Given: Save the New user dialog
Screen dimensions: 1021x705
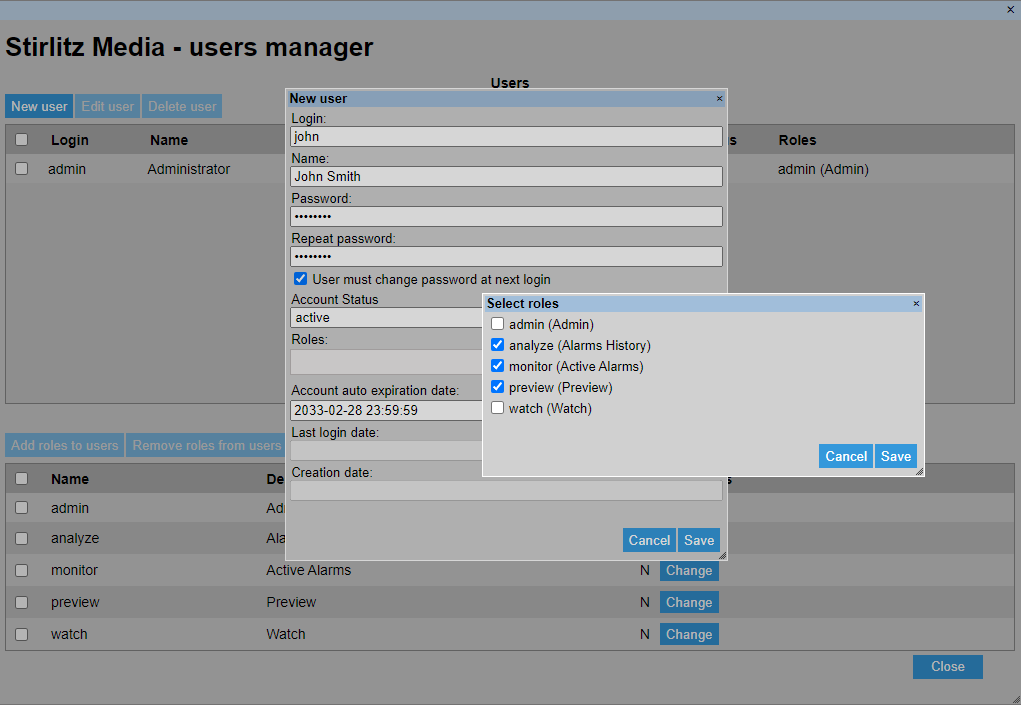Looking at the screenshot, I should tap(699, 540).
